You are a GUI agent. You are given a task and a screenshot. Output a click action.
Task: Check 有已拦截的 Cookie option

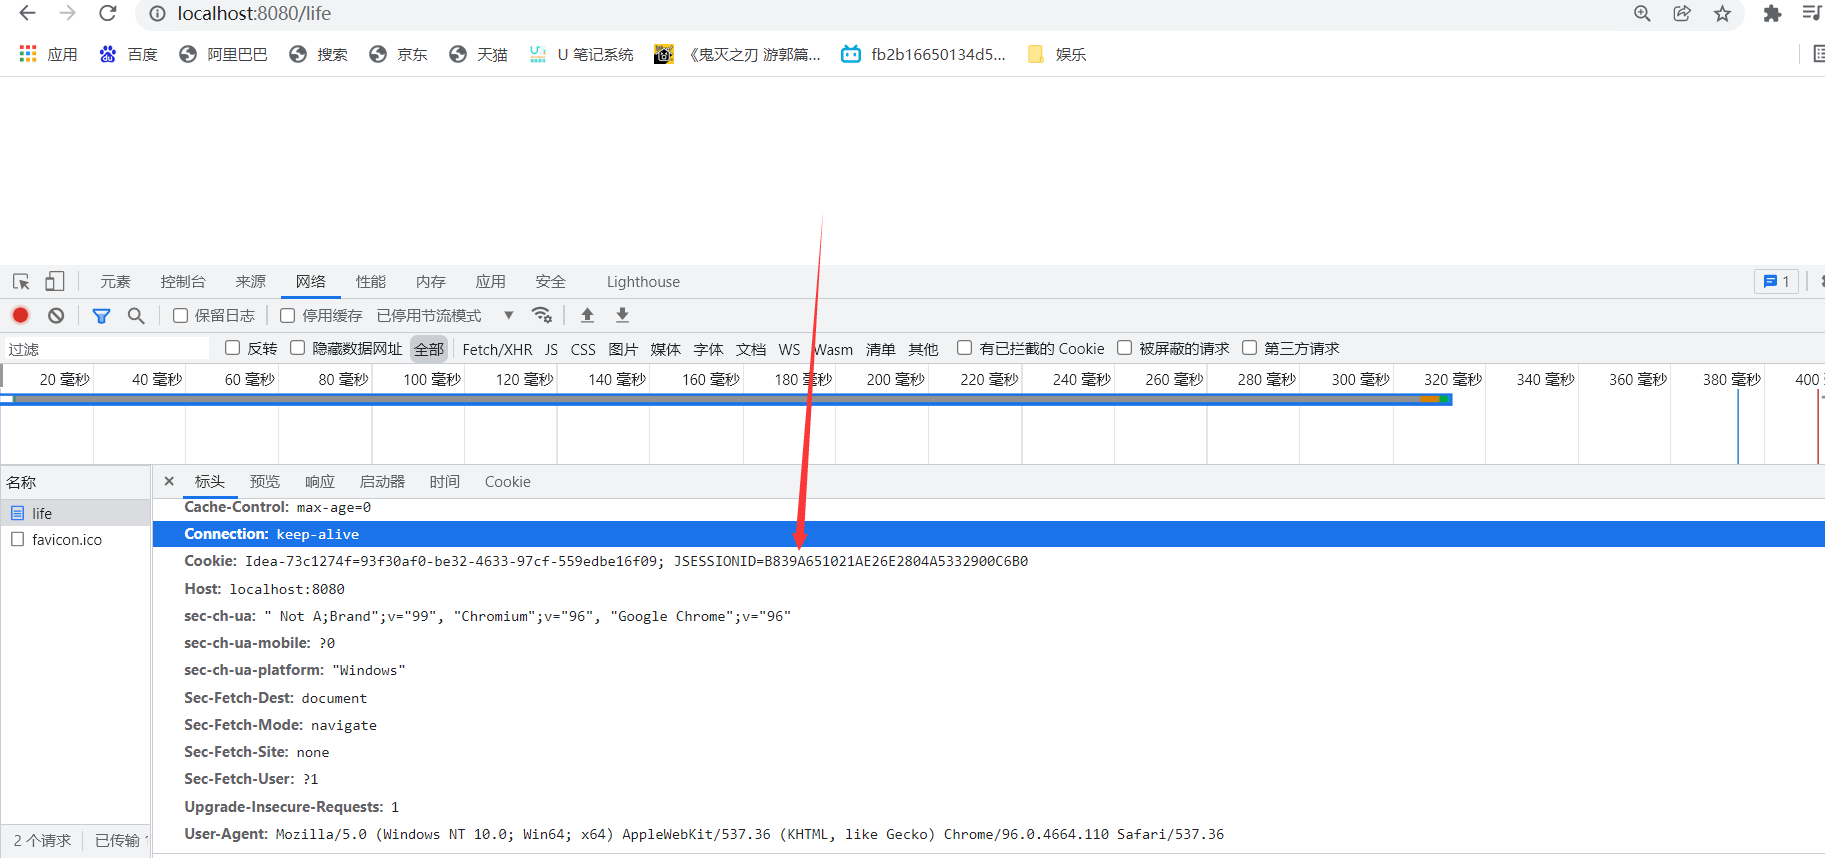click(965, 348)
